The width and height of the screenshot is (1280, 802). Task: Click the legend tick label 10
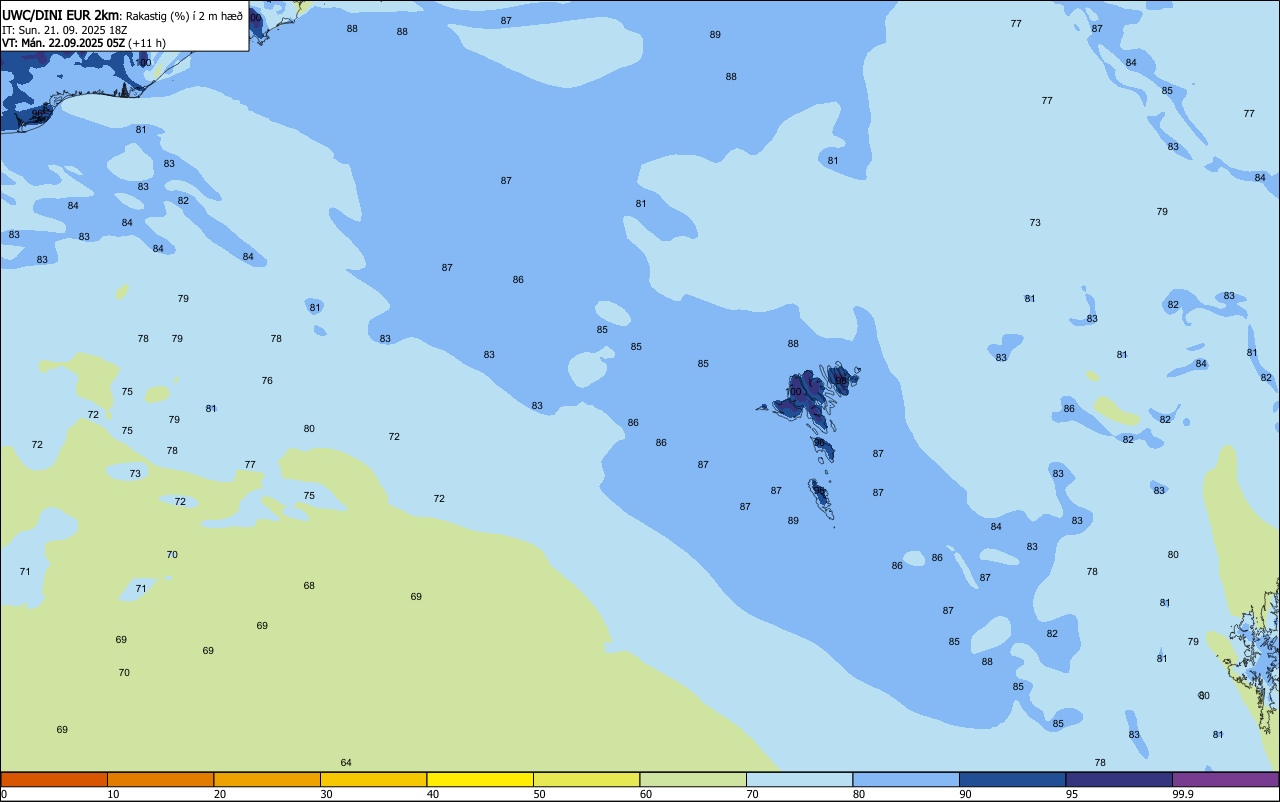[x=114, y=794]
